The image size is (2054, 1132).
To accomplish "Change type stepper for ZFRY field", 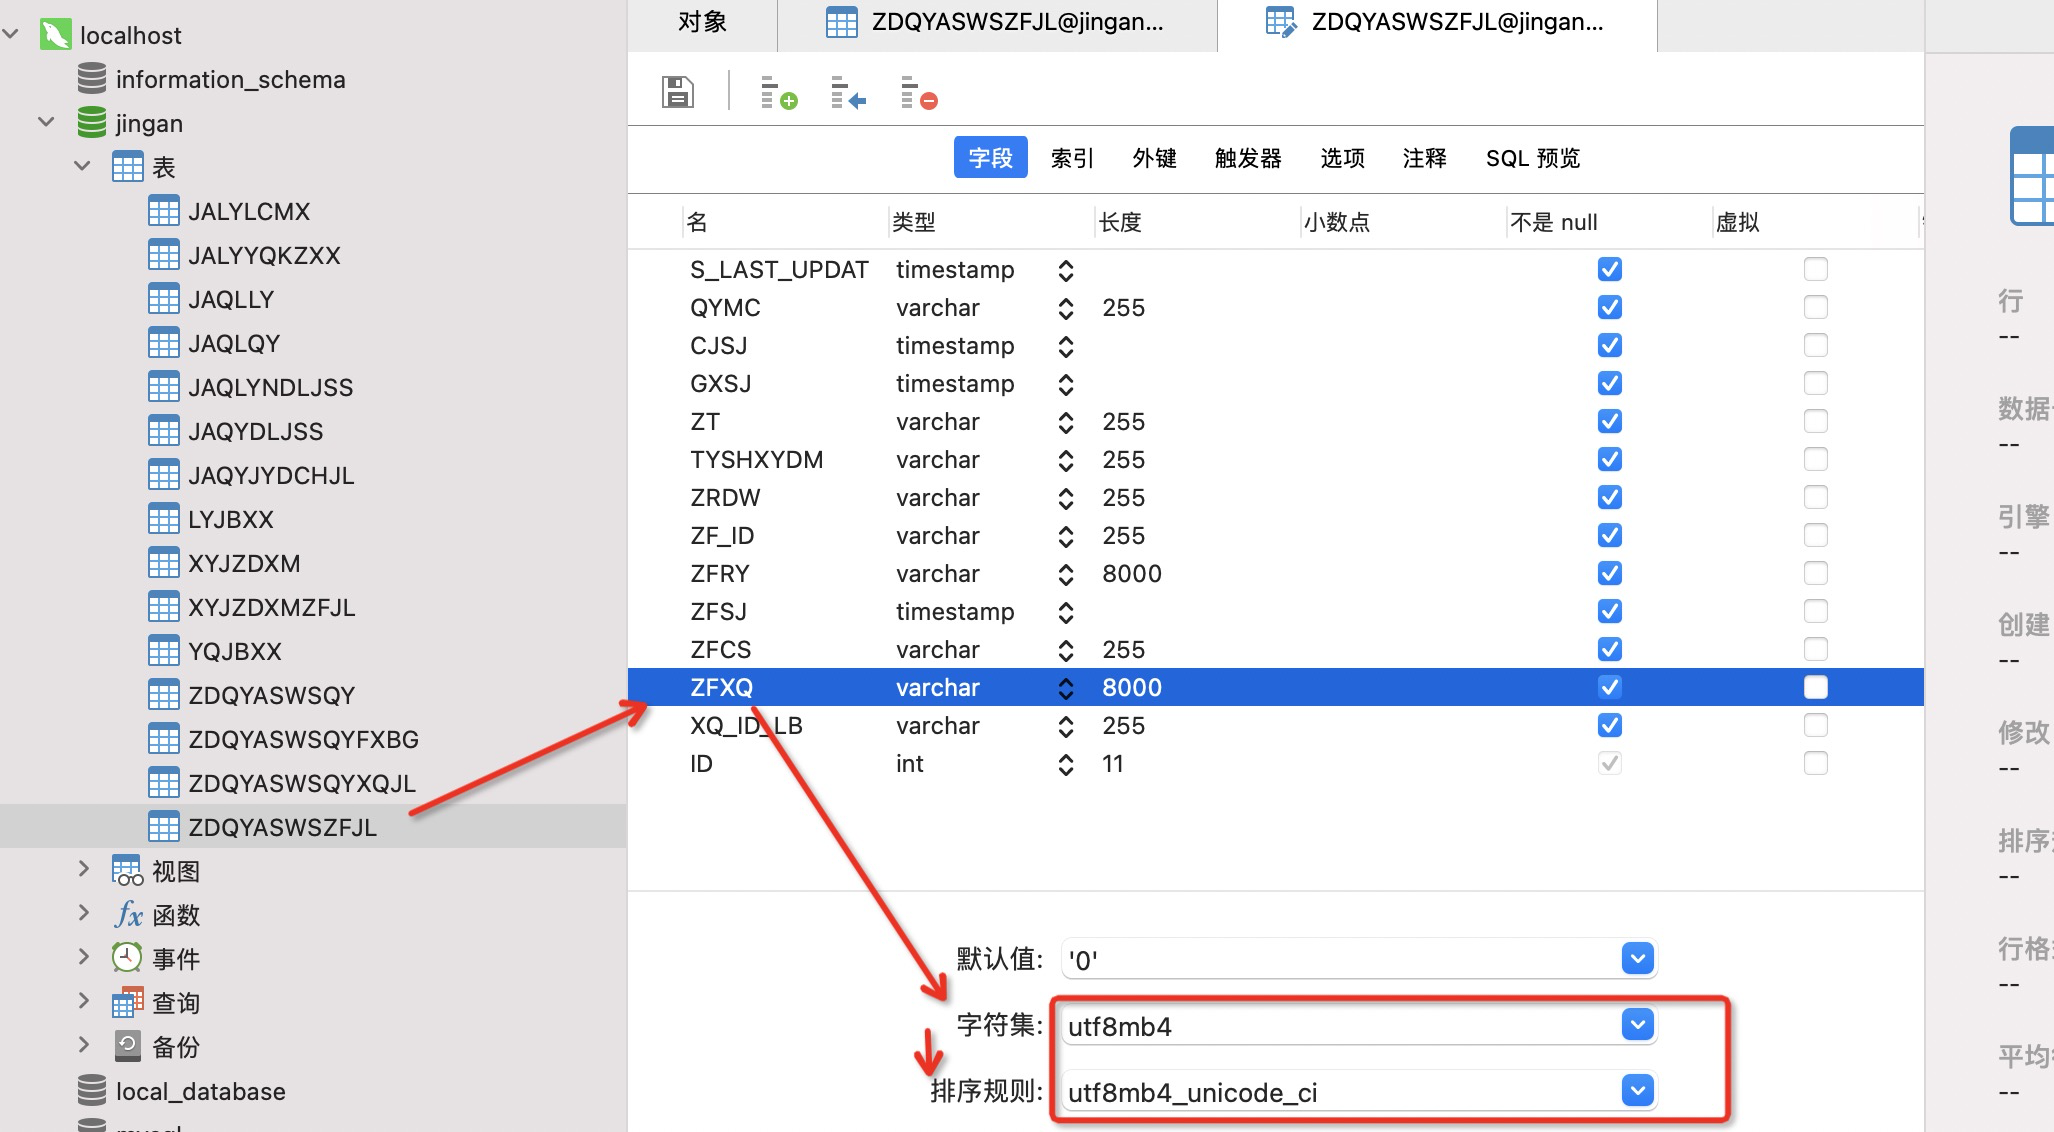I will pyautogui.click(x=1066, y=574).
